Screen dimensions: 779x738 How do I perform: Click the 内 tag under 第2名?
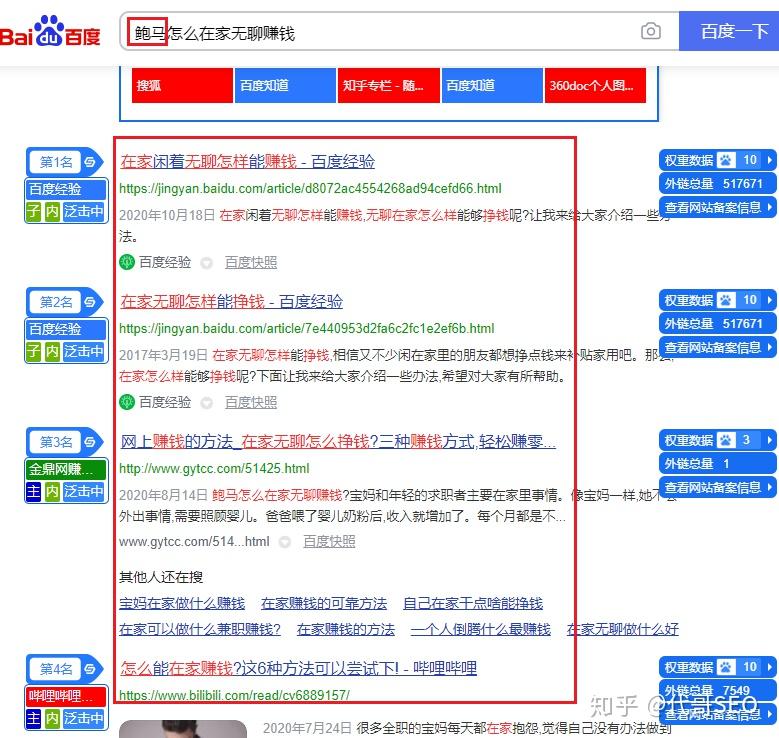pos(52,351)
